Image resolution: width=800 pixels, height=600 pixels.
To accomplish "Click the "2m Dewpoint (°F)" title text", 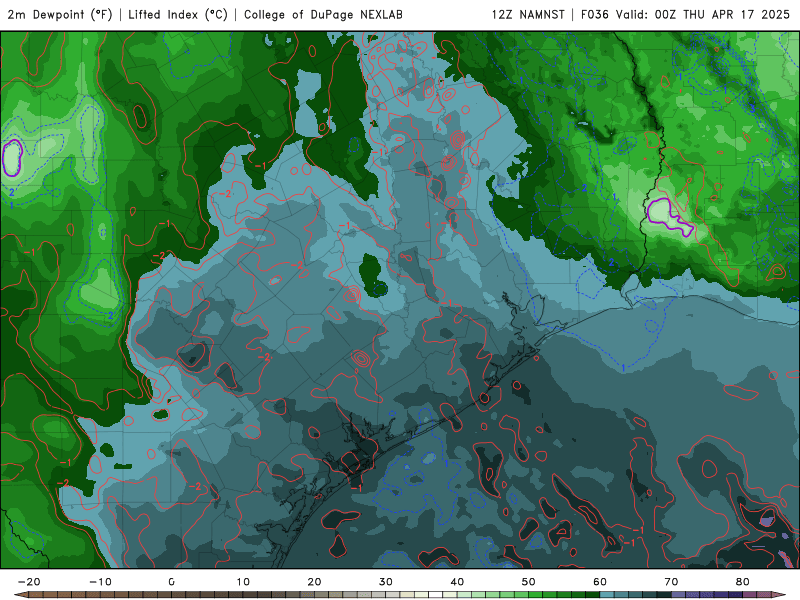I will pos(60,15).
